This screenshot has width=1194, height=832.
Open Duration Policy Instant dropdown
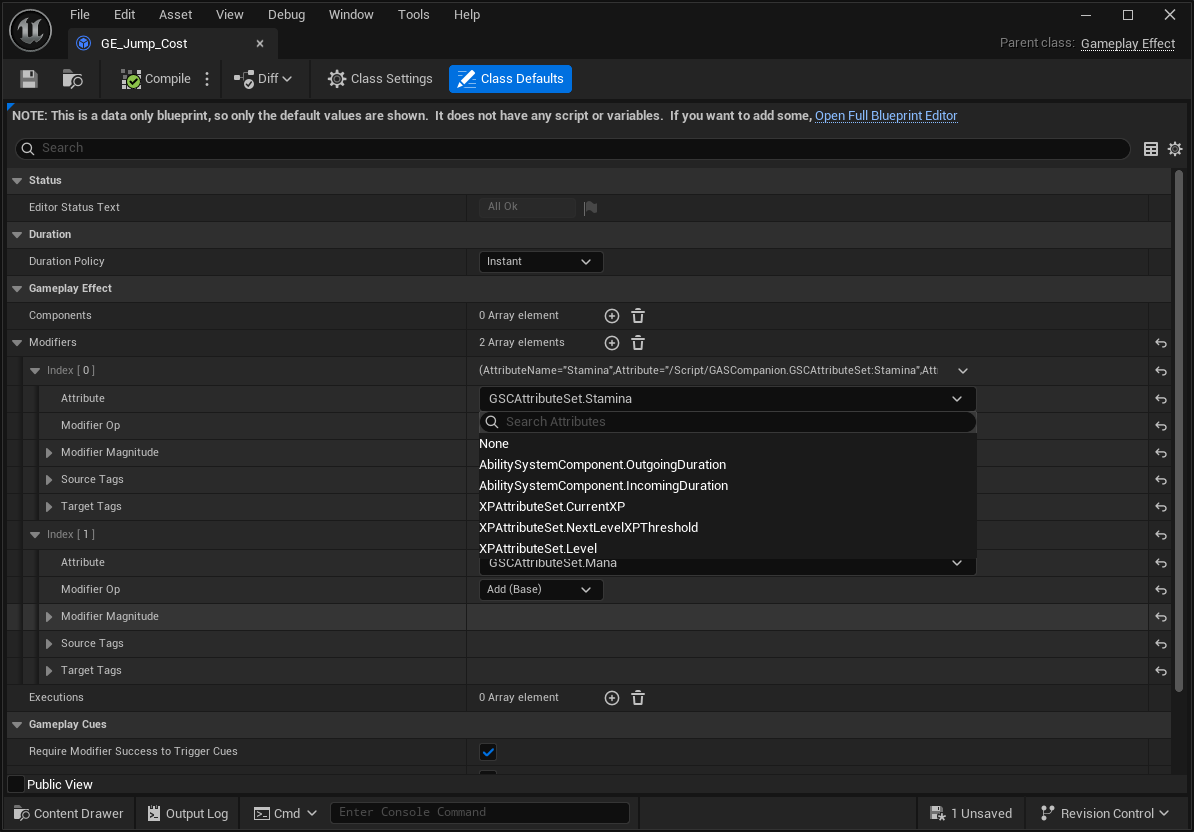[x=541, y=262]
